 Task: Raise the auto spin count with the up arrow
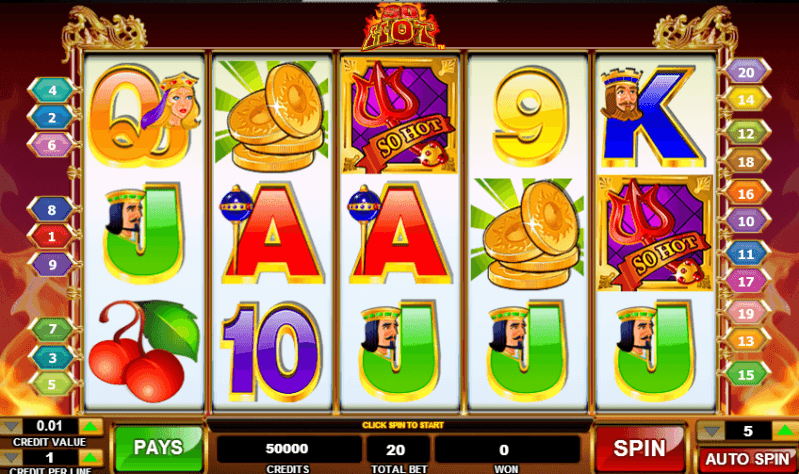785,432
